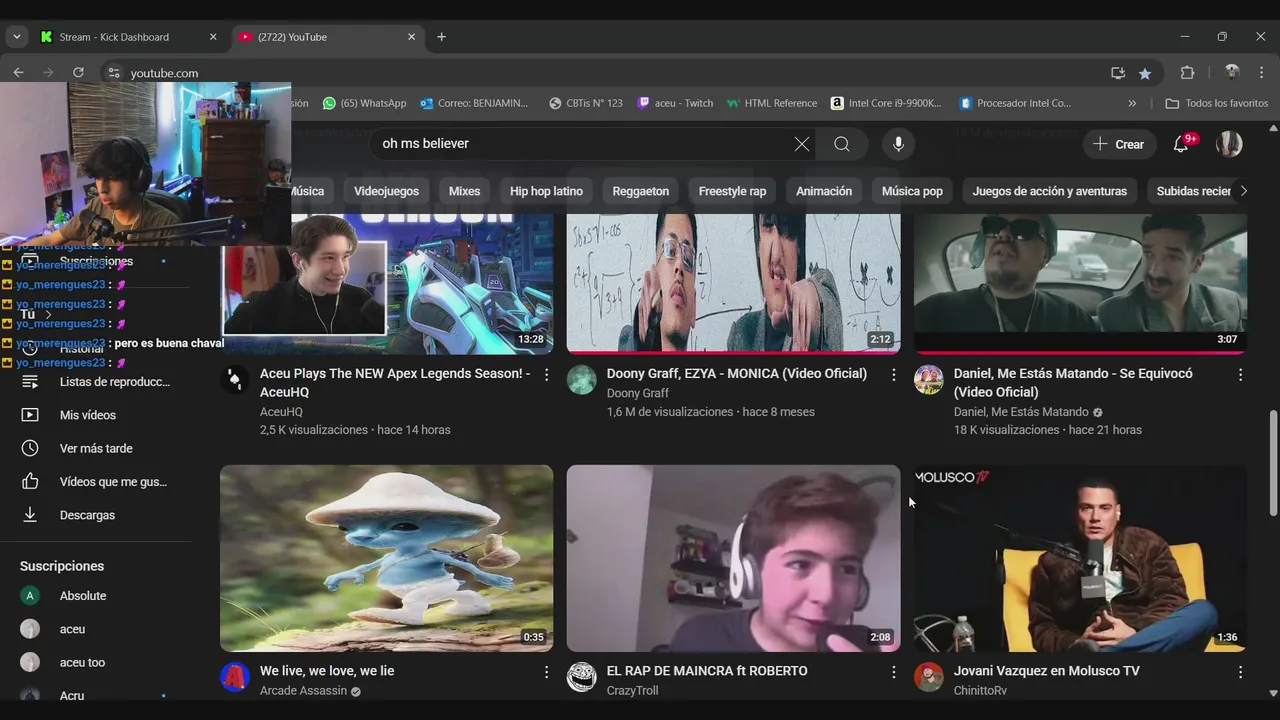Start voice search with microphone
This screenshot has height=720, width=1280.
coord(898,144)
